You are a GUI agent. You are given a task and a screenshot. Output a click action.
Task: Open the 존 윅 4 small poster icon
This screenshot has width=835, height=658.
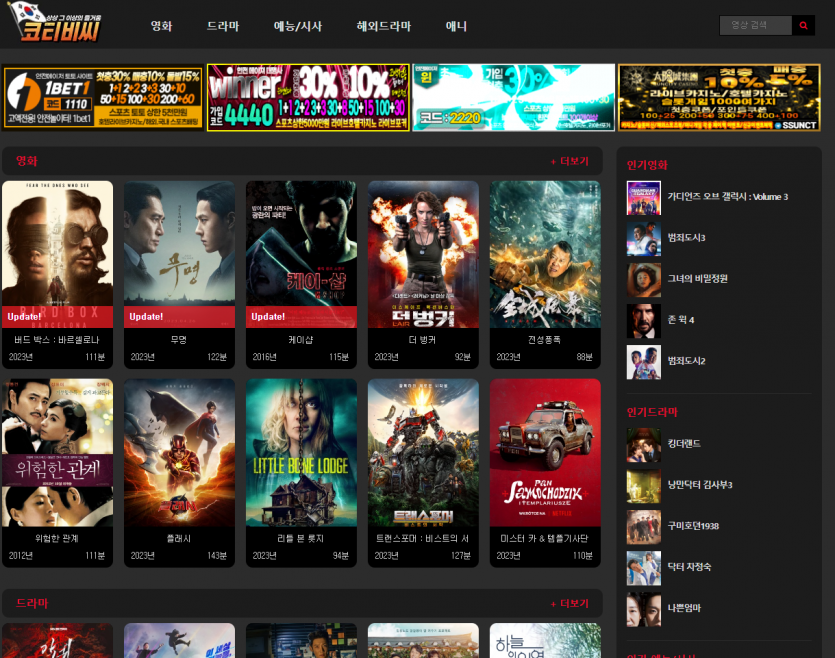coord(643,320)
